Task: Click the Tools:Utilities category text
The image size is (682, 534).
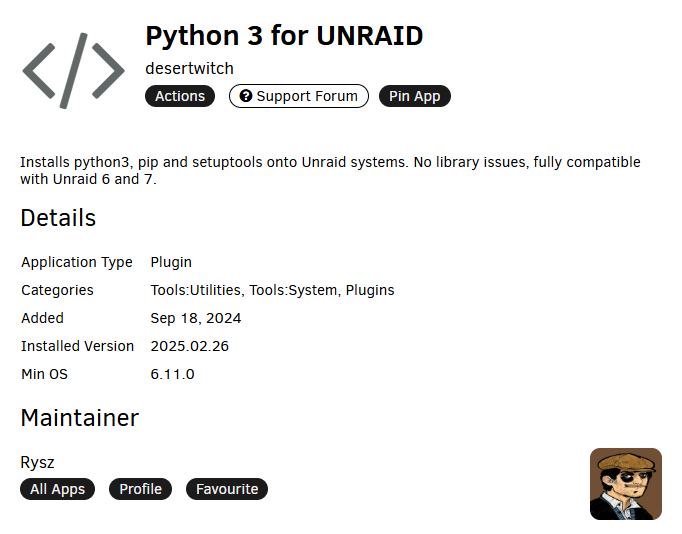Action: click(x=196, y=290)
